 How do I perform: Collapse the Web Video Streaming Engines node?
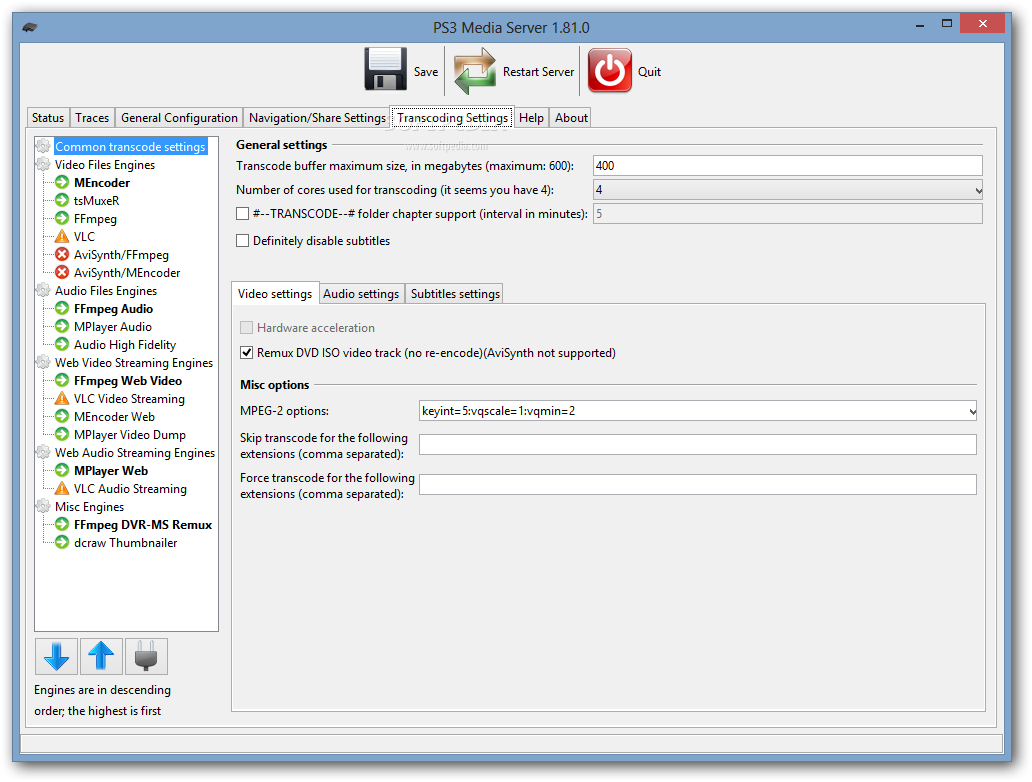43,363
